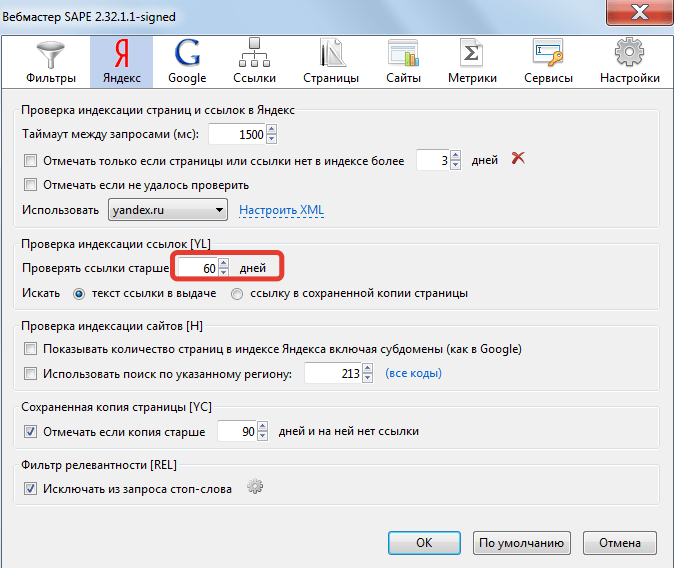This screenshot has height=568, width=674.
Task: Enable marking only if not indexed over days
Action: (x=31, y=161)
